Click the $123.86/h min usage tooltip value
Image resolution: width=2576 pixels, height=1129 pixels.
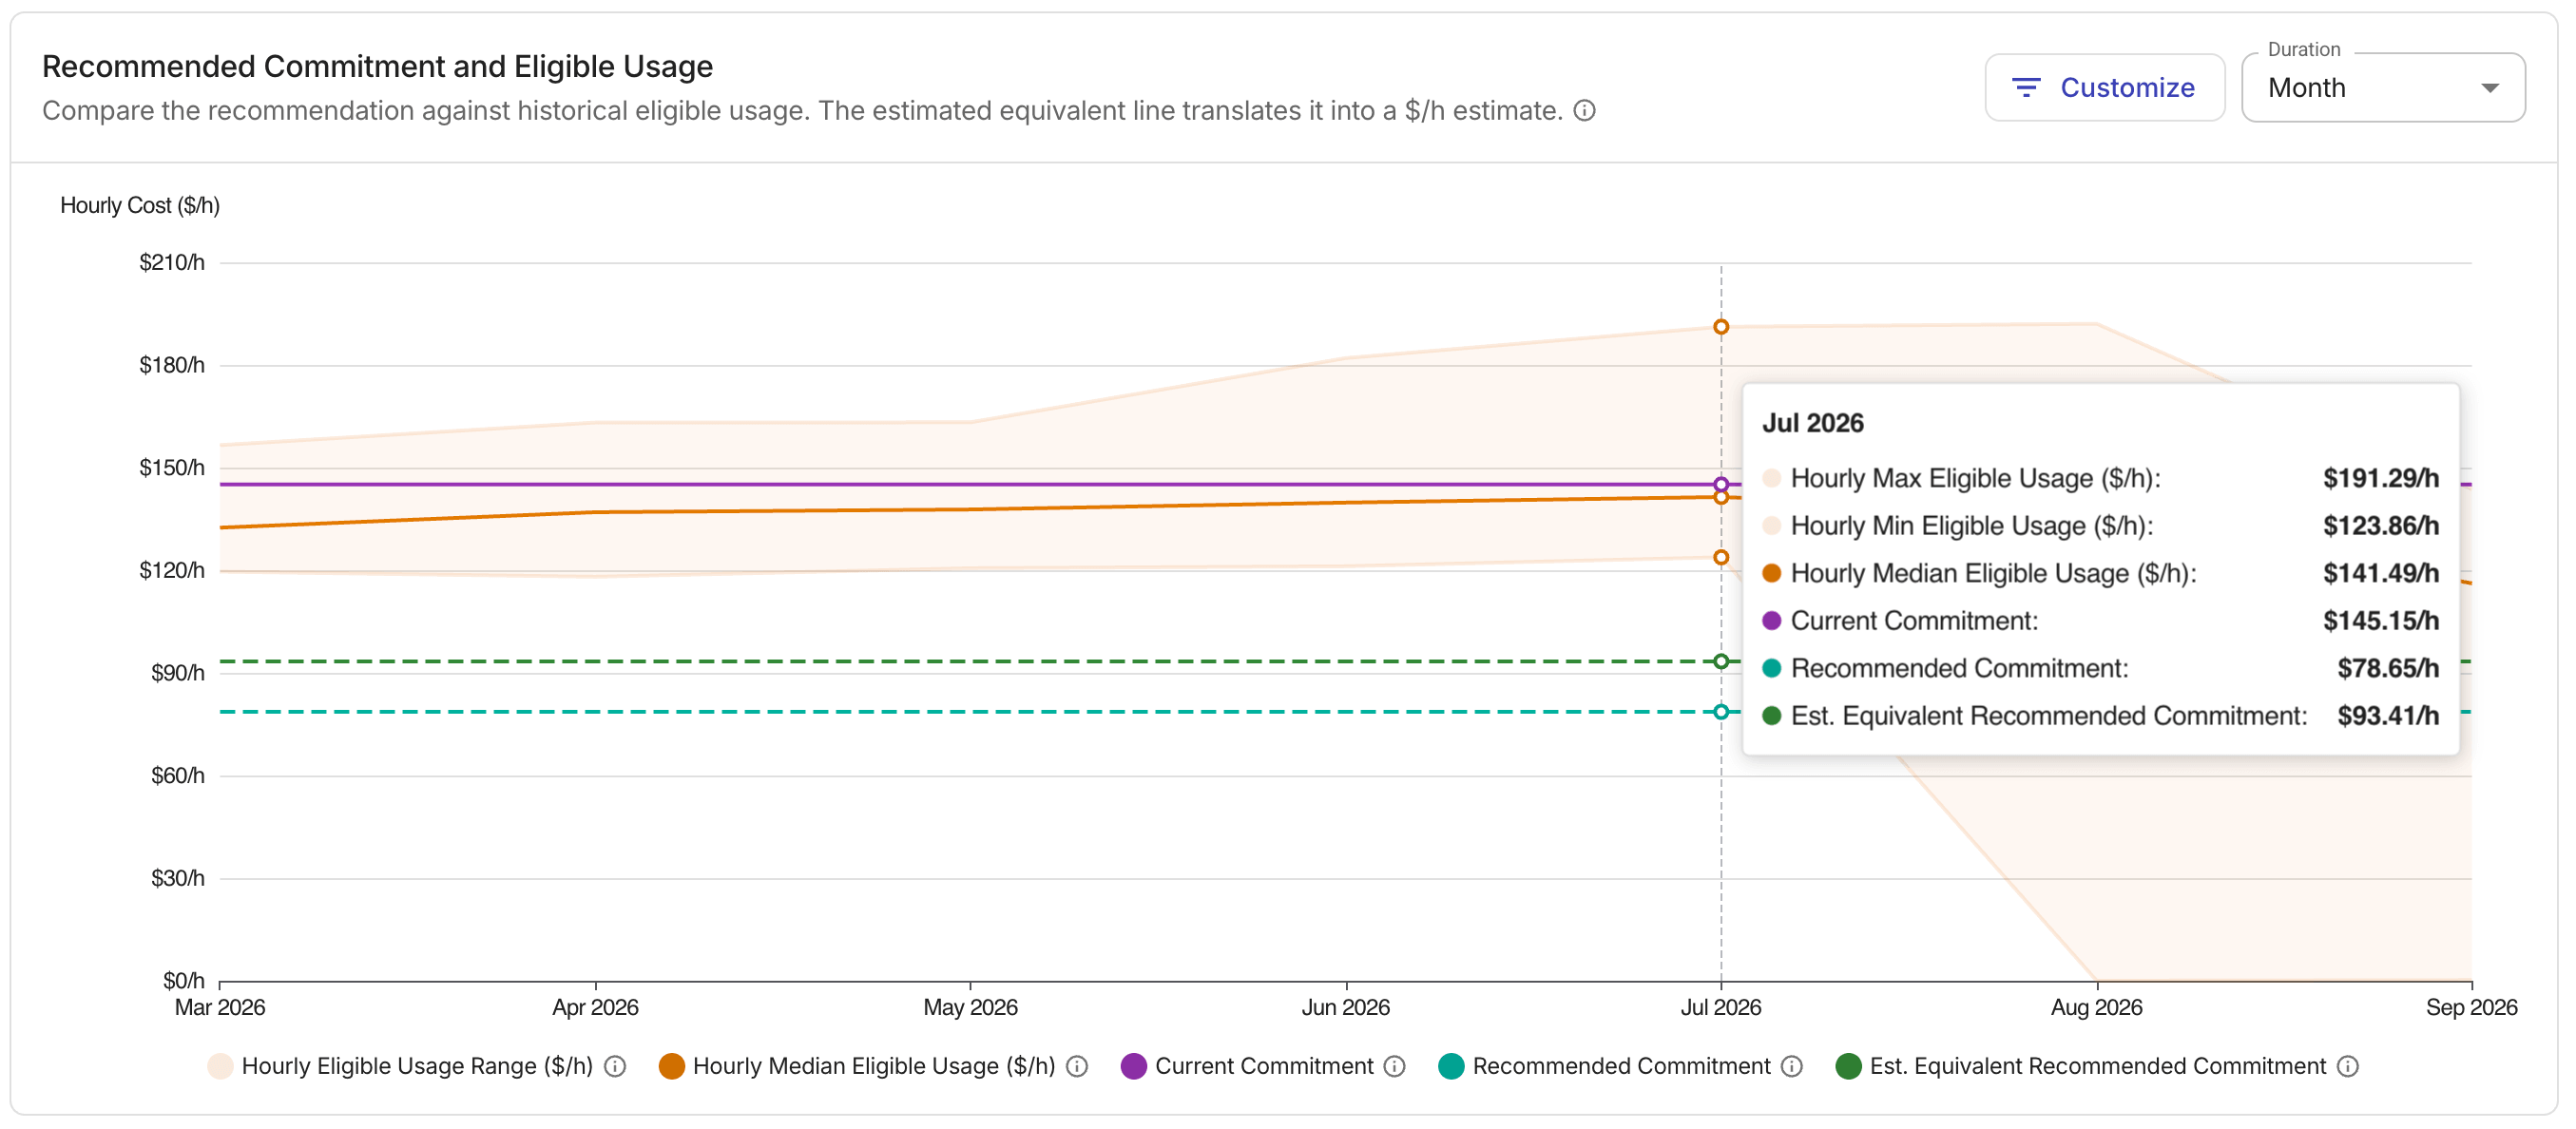[x=2381, y=526]
